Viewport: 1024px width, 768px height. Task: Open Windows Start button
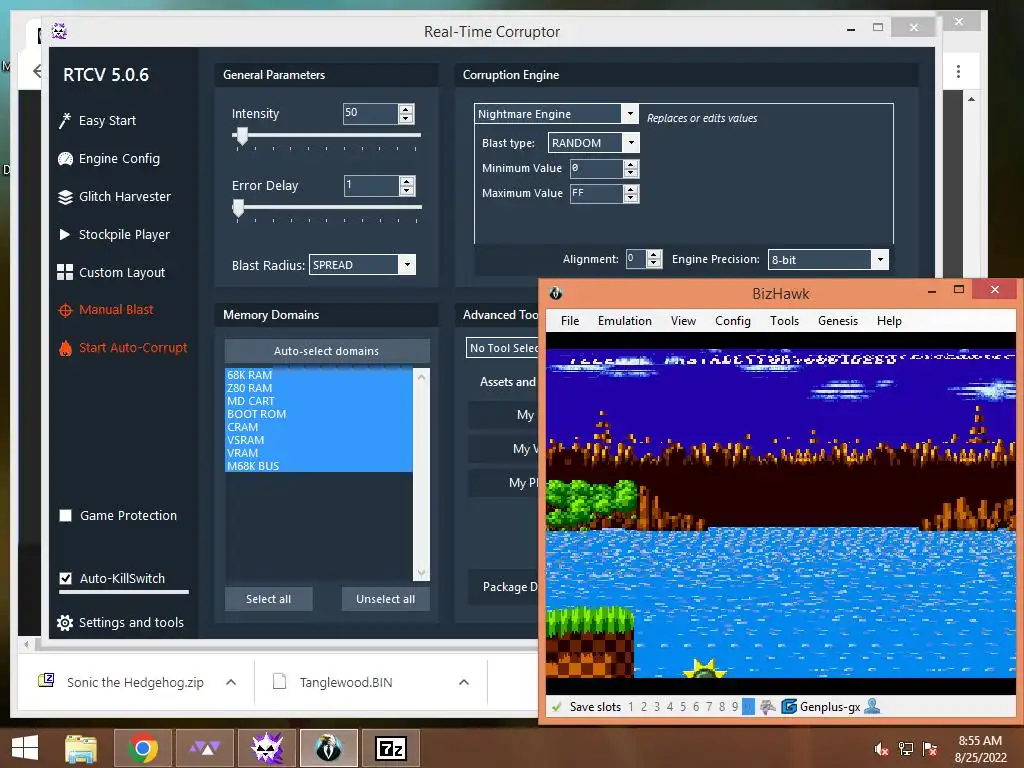pyautogui.click(x=25, y=748)
